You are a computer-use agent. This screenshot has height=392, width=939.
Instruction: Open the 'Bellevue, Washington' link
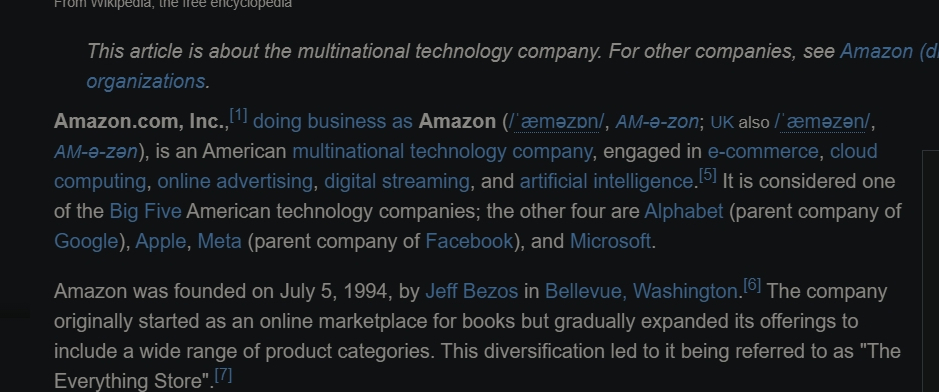[641, 292]
